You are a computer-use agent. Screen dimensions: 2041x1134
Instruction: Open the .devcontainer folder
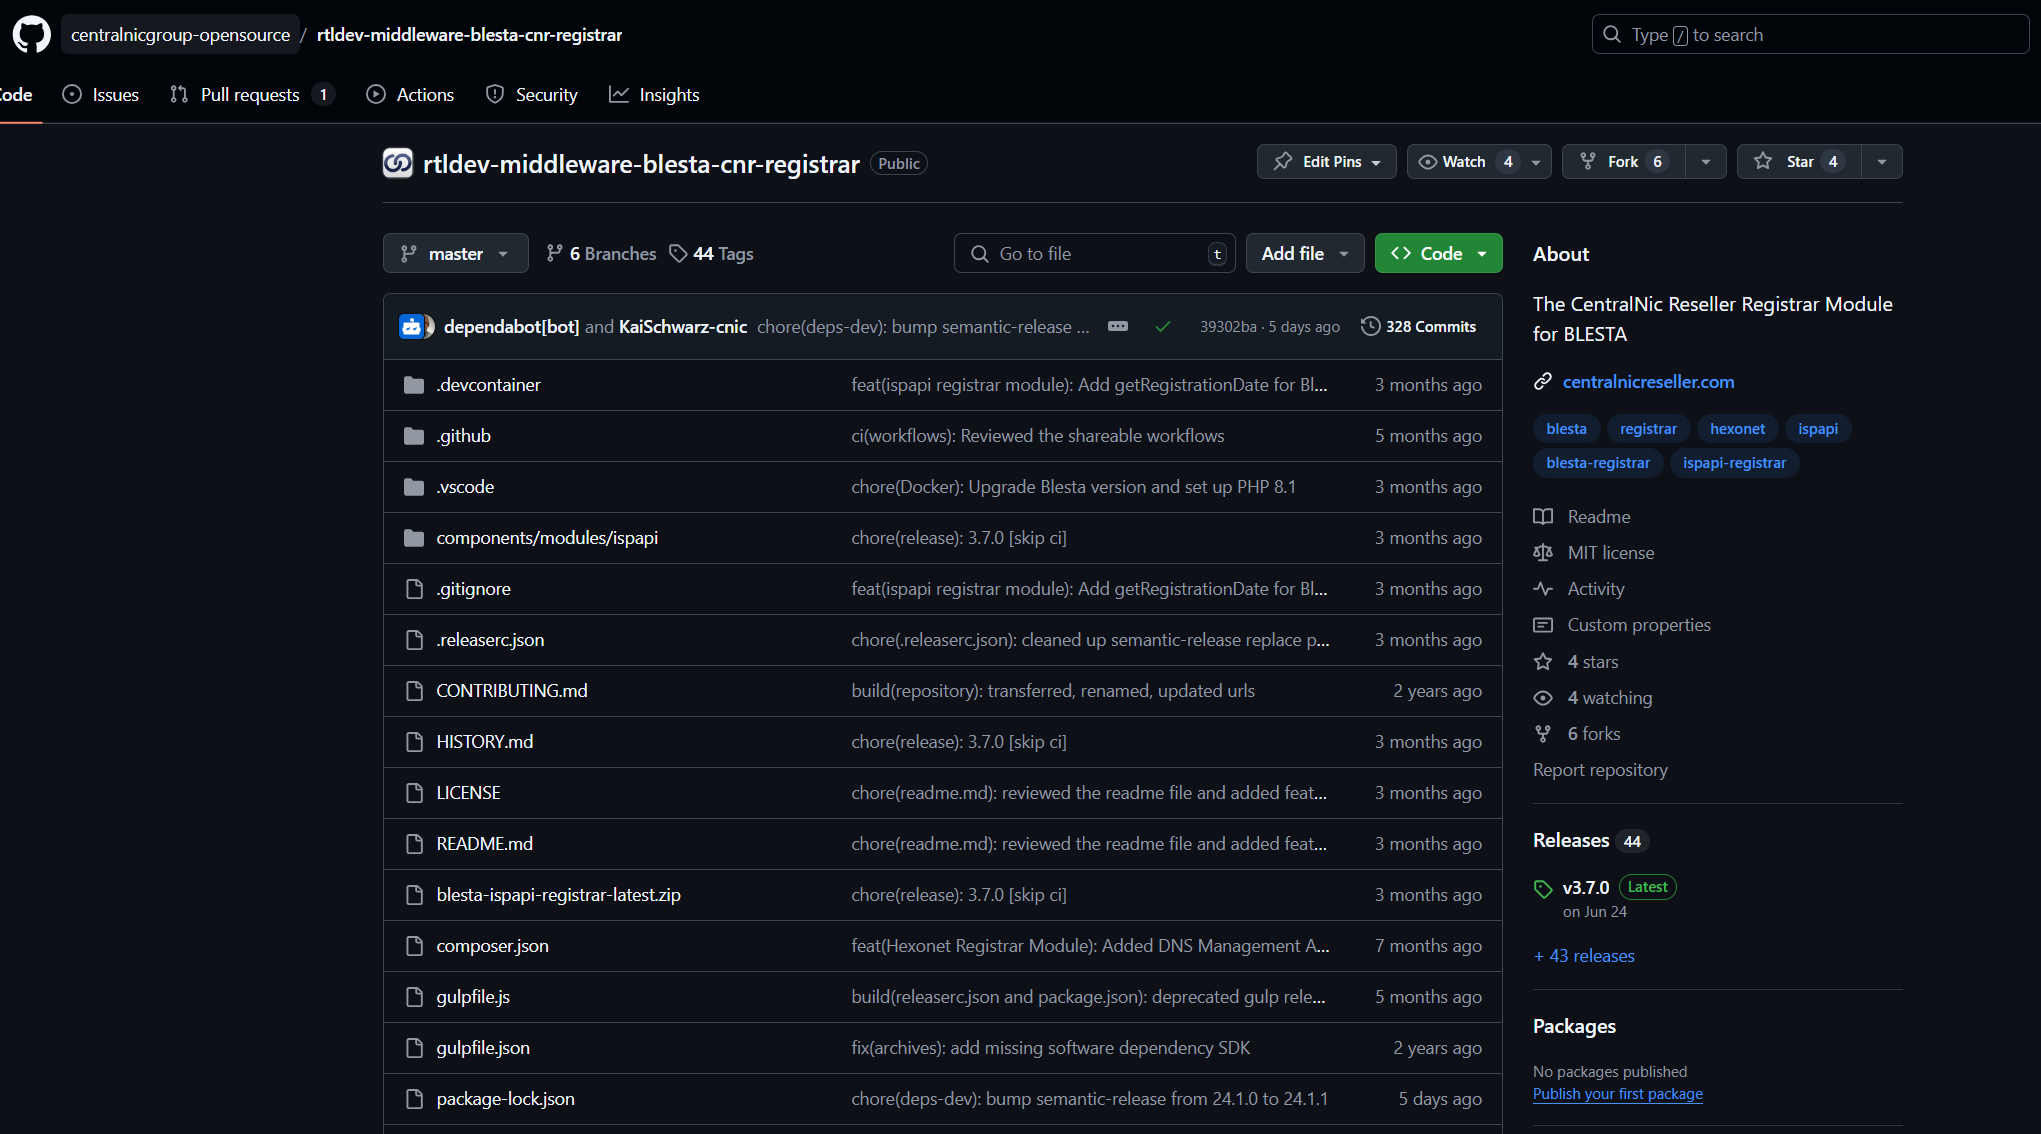[488, 384]
